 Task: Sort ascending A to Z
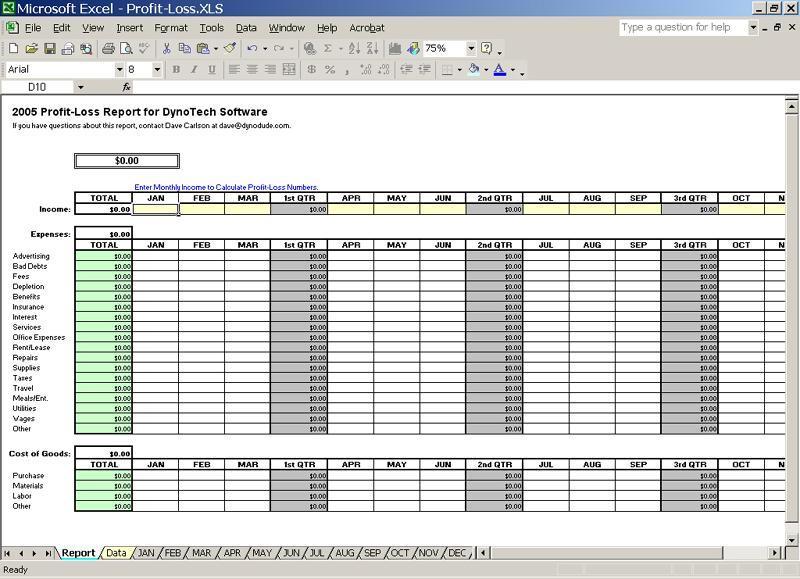354,48
